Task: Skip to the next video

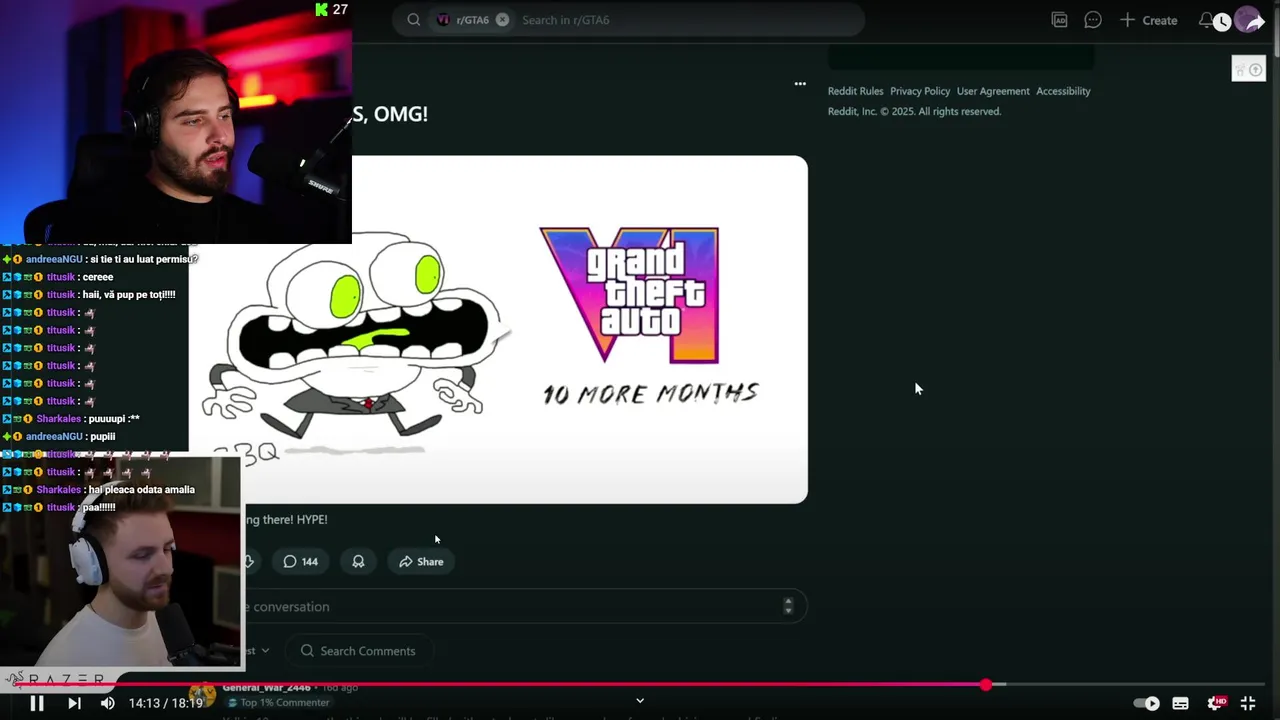Action: [x=74, y=703]
